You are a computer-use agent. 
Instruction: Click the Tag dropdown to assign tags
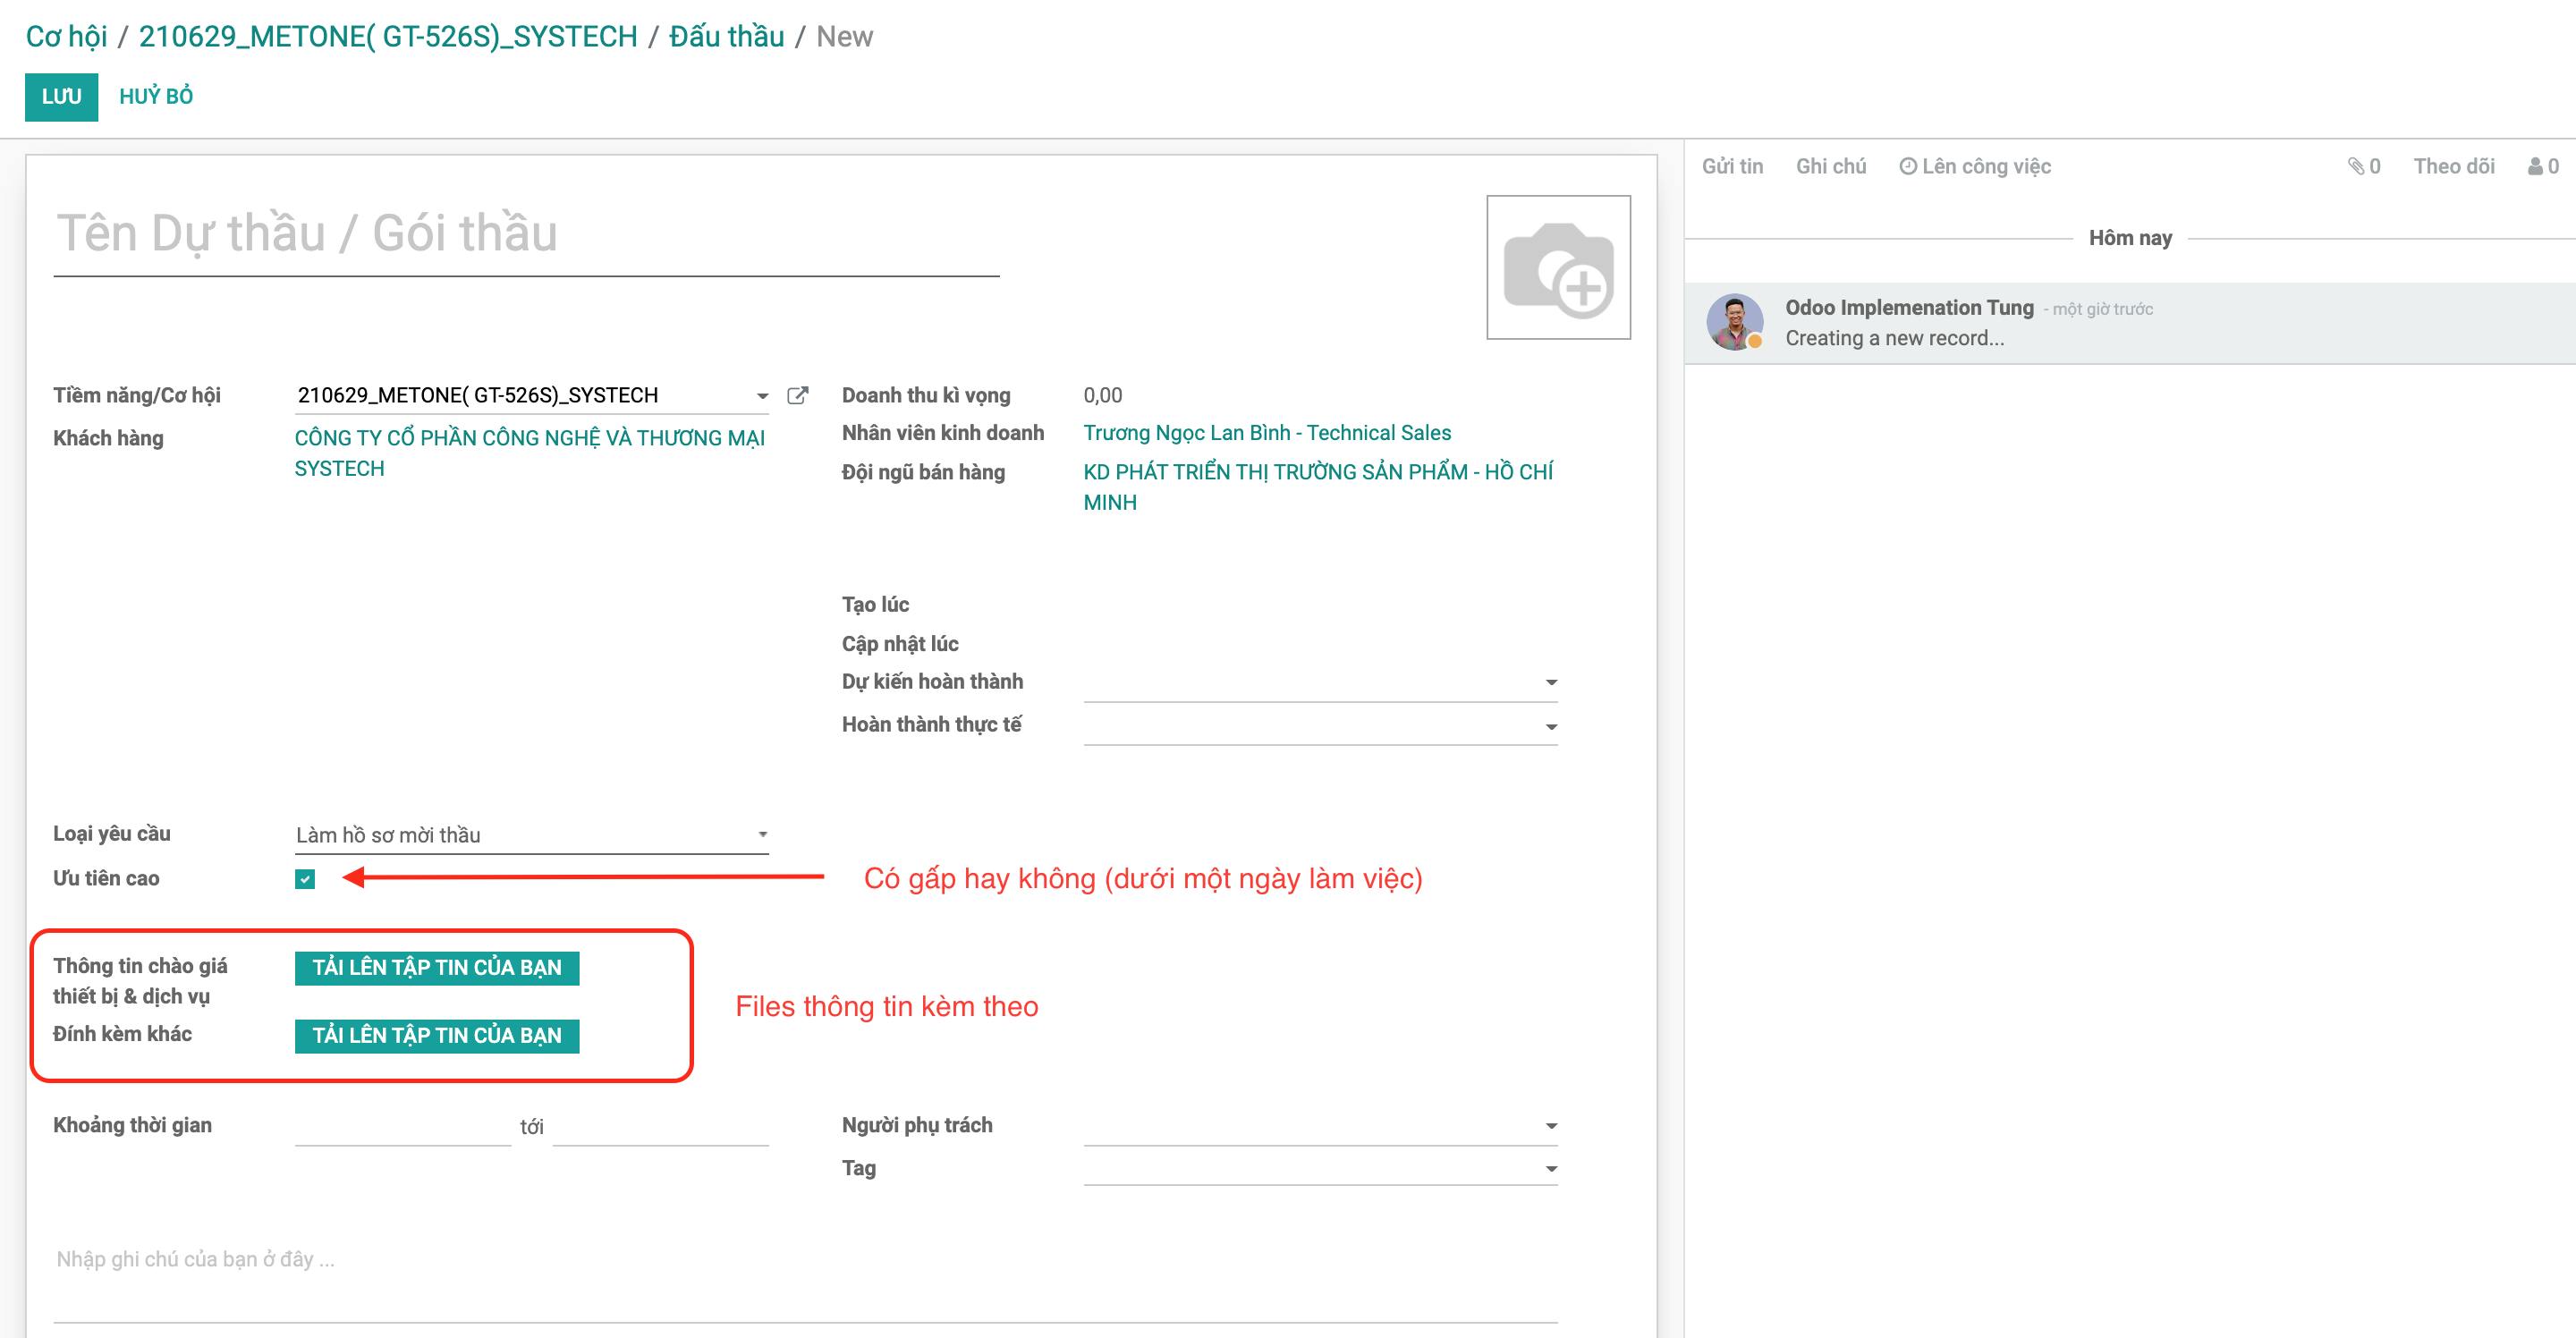pos(1322,1166)
